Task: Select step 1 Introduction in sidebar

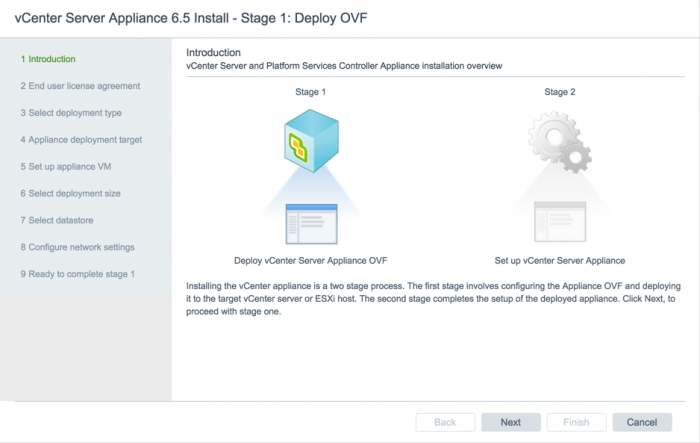Action: pos(48,59)
